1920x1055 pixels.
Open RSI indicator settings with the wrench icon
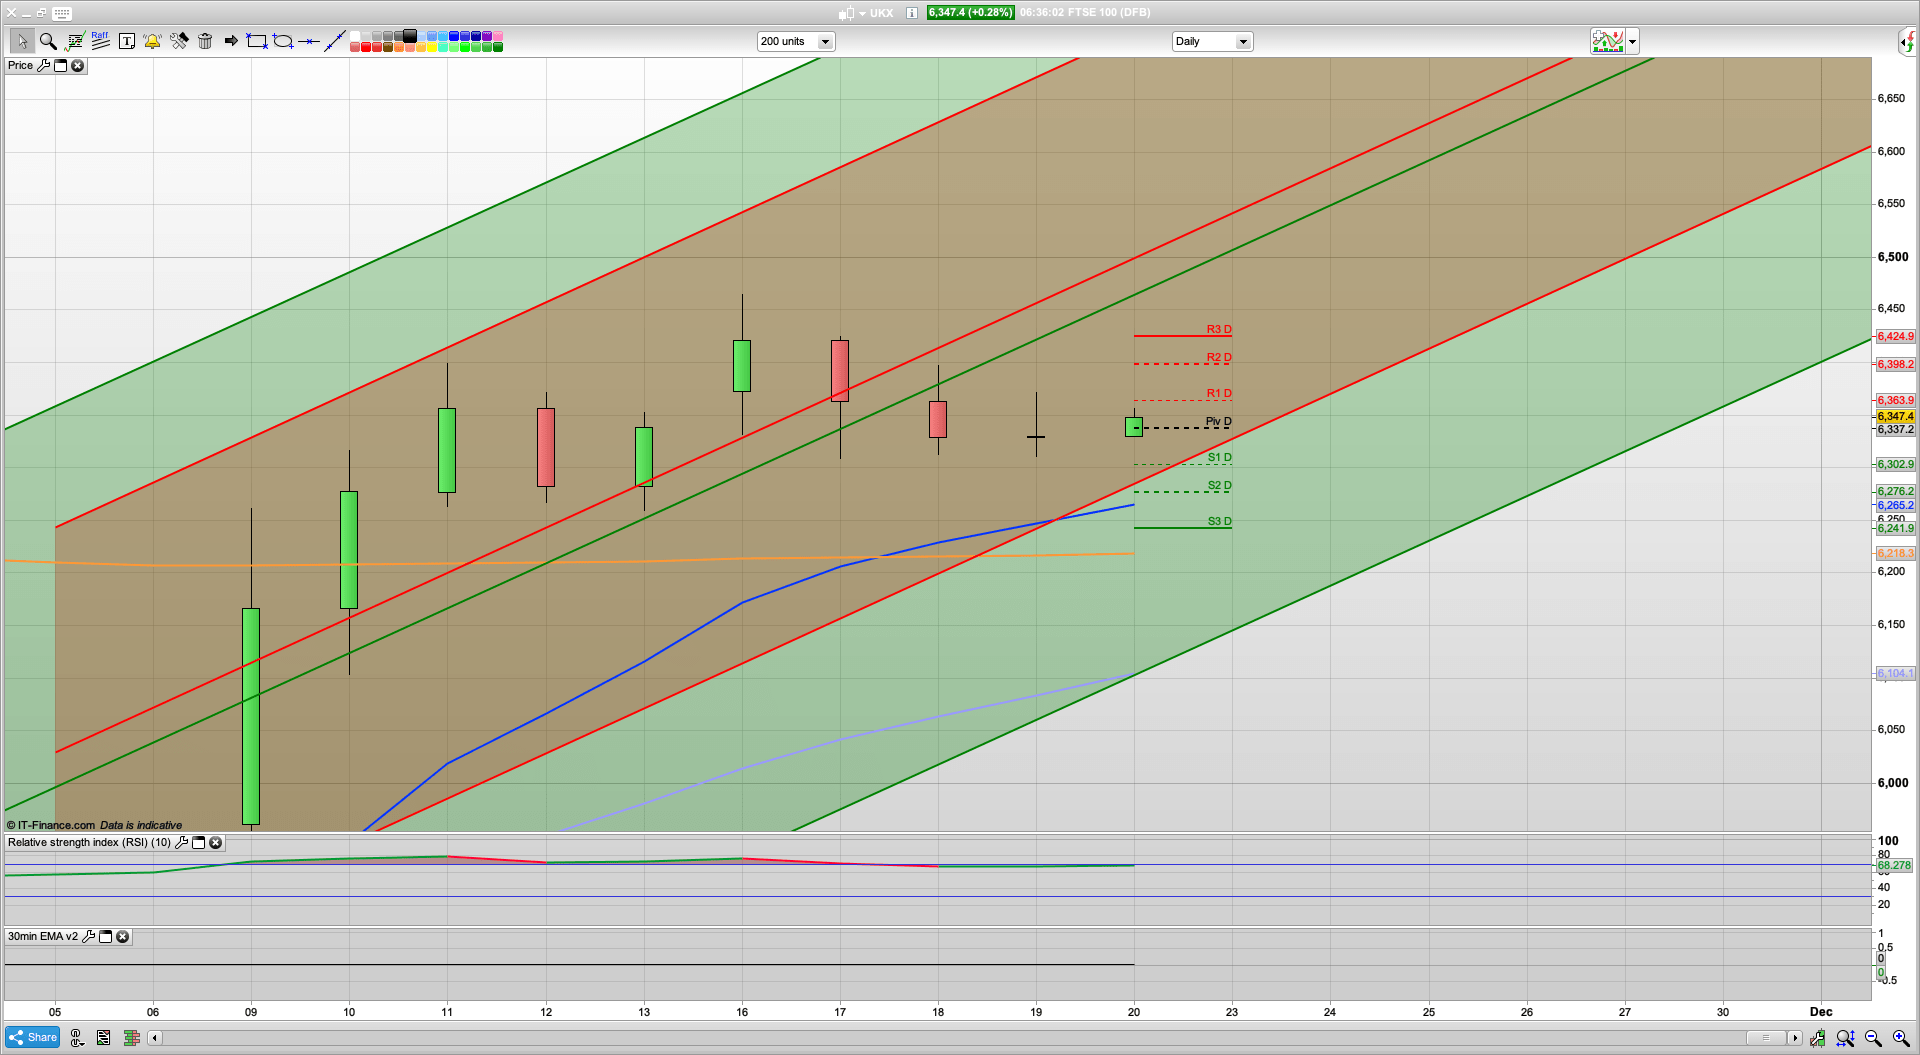[x=181, y=842]
